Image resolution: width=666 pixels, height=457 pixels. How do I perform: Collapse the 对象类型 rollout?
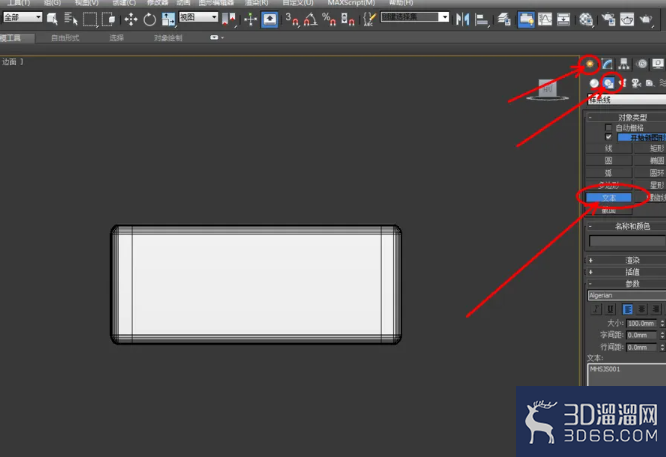click(x=626, y=117)
